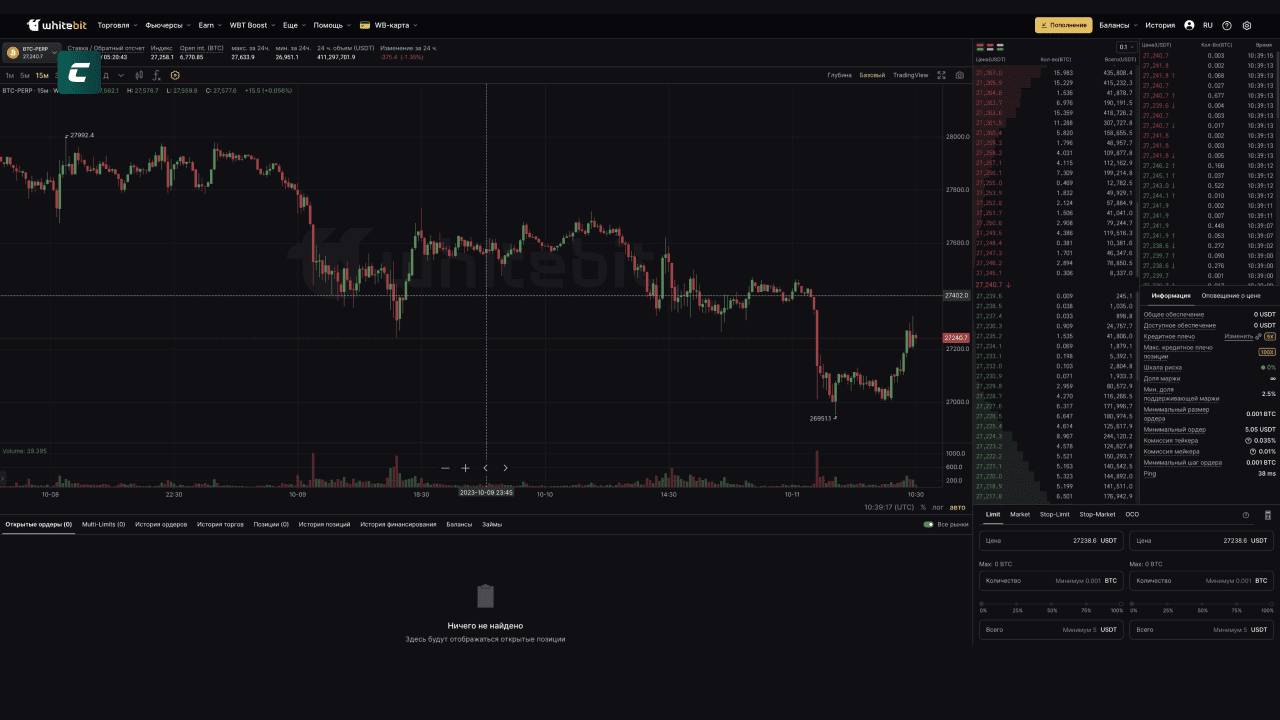Viewport: 1280px width, 720px height.
Task: Open the WBT Boost menu
Action: [x=251, y=25]
